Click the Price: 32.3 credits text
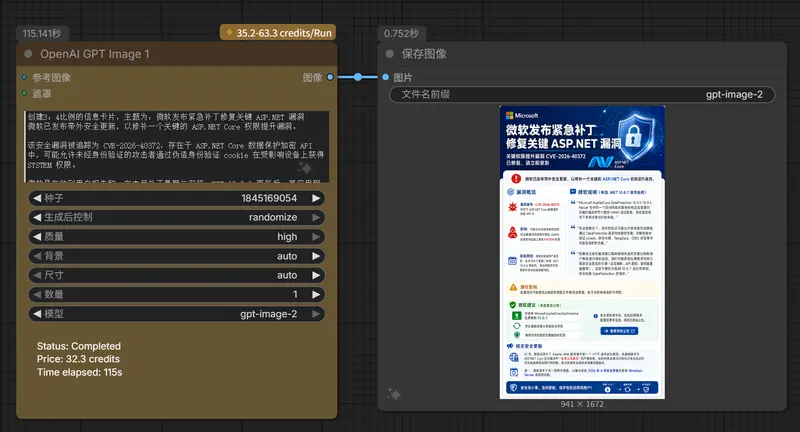This screenshot has height=432, width=800. coord(78,359)
